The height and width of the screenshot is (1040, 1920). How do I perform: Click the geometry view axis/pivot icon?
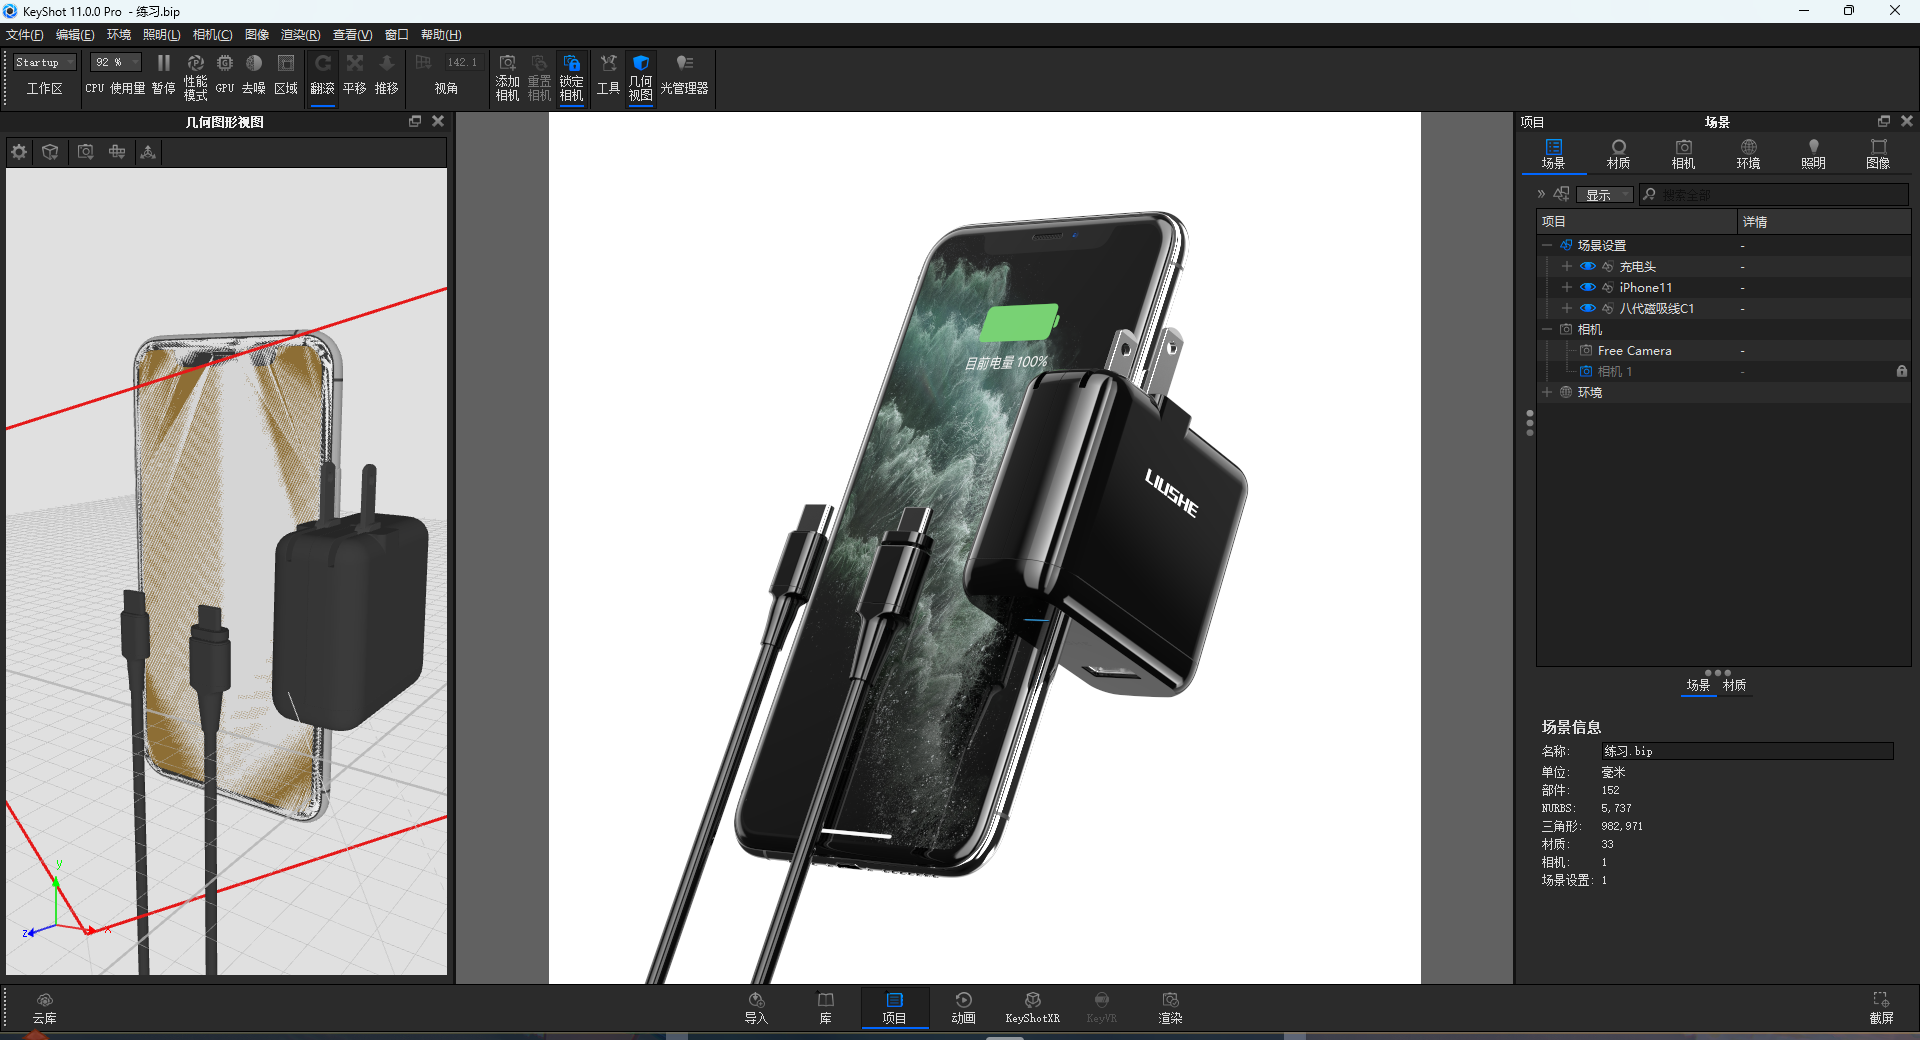(x=148, y=152)
